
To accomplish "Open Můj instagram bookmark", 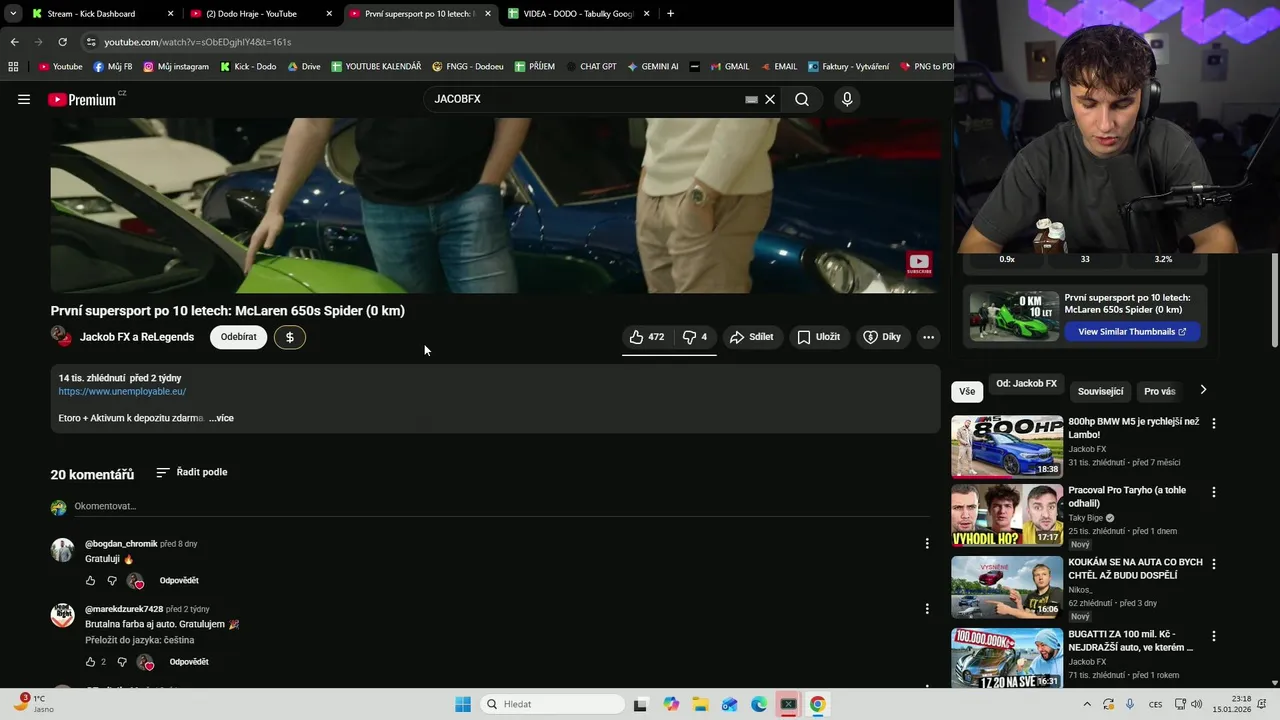I will pyautogui.click(x=176, y=67).
